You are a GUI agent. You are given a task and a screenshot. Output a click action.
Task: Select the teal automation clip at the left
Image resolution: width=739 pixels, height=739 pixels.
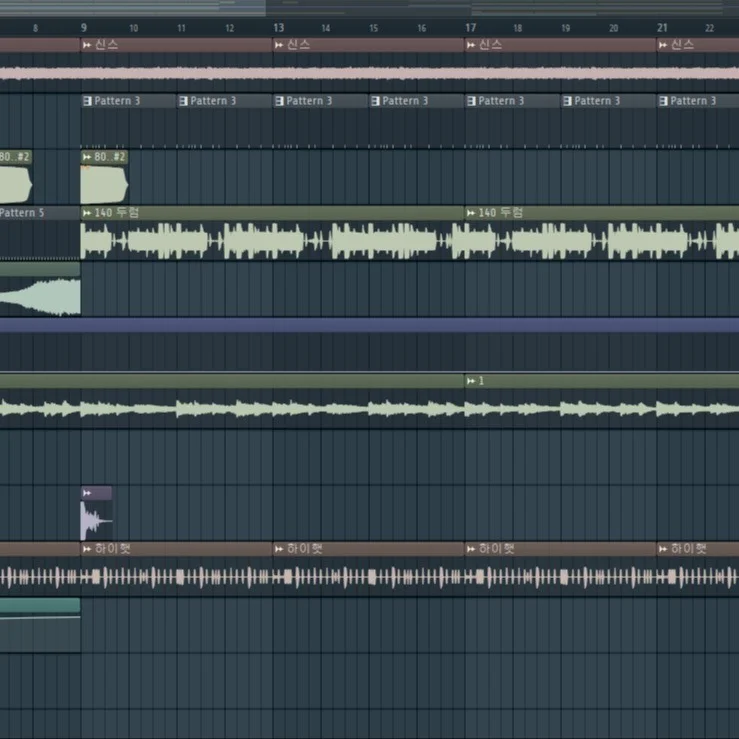tap(40, 625)
